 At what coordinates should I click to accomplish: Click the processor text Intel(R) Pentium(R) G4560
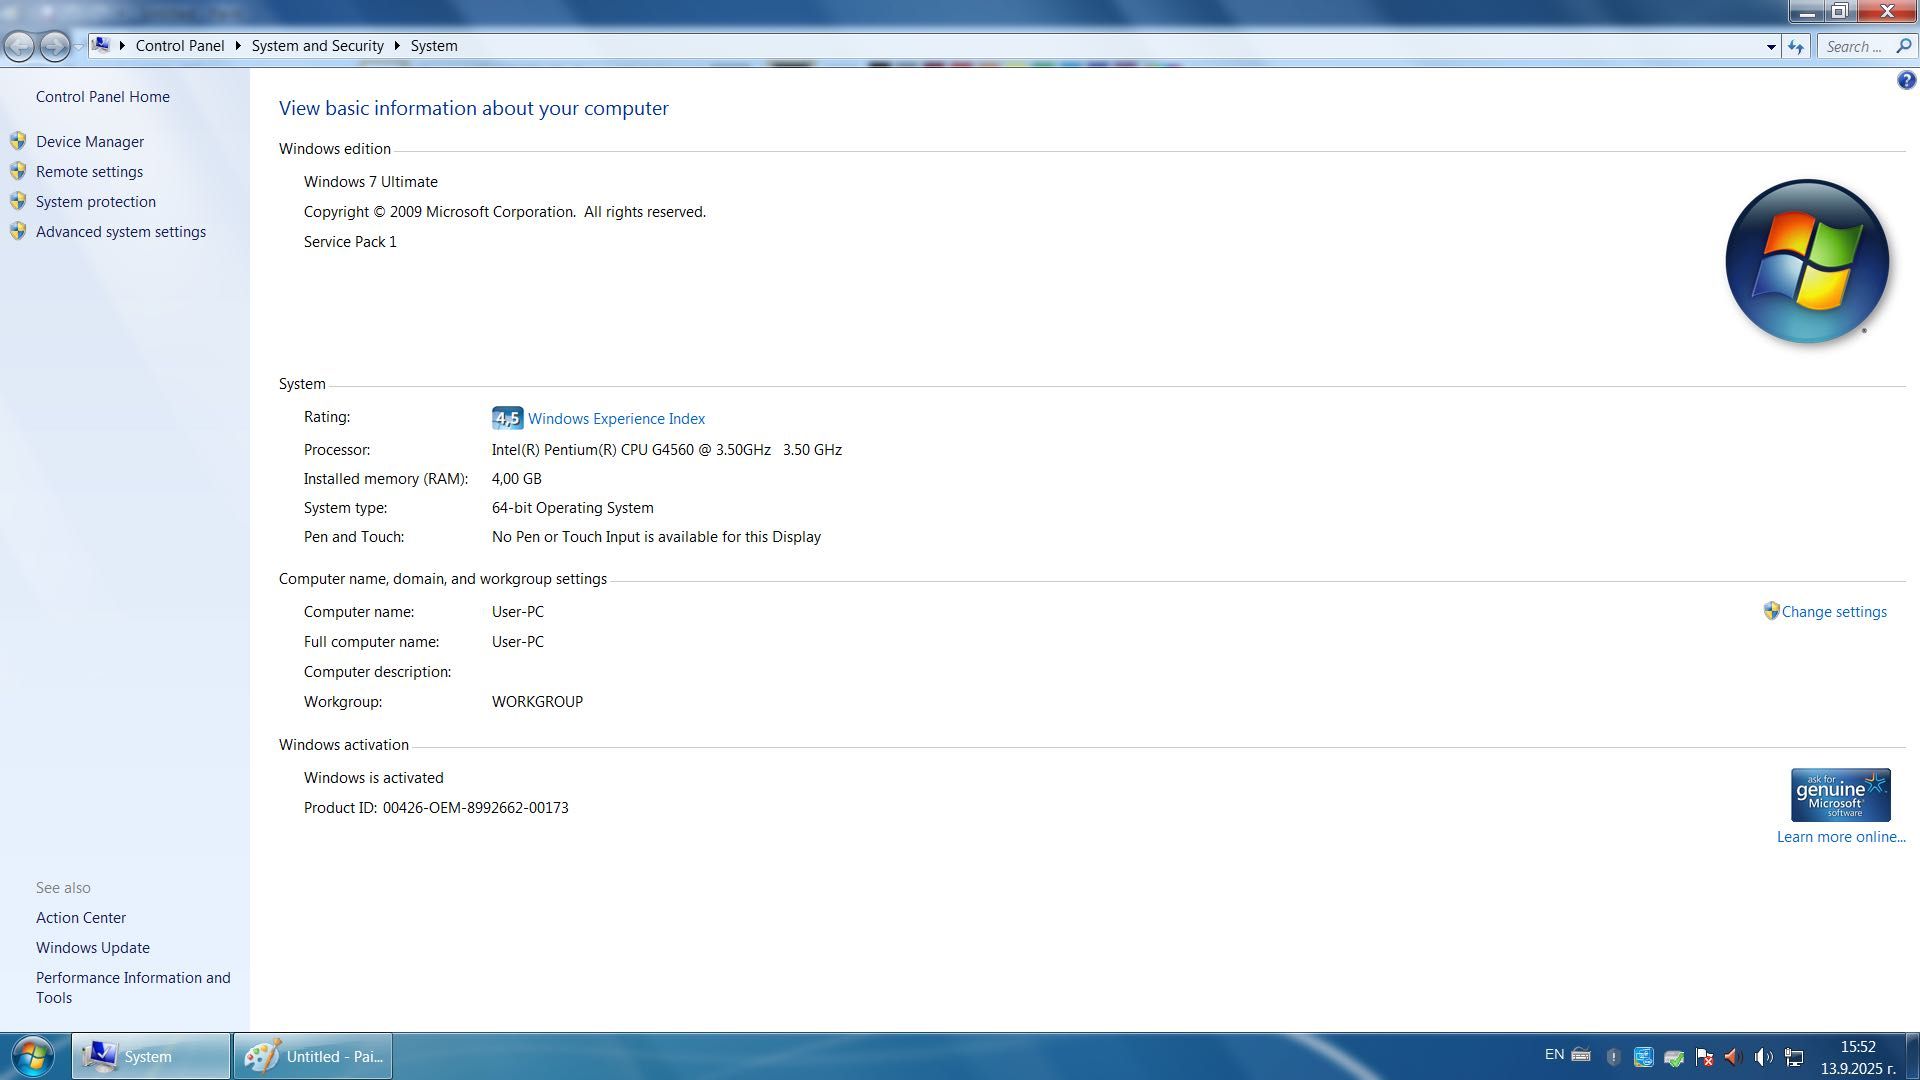coord(666,450)
